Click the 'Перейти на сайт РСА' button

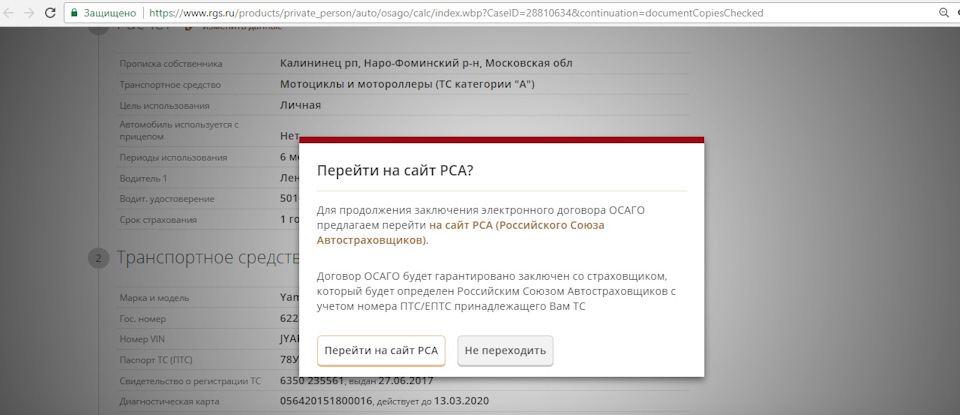point(381,351)
